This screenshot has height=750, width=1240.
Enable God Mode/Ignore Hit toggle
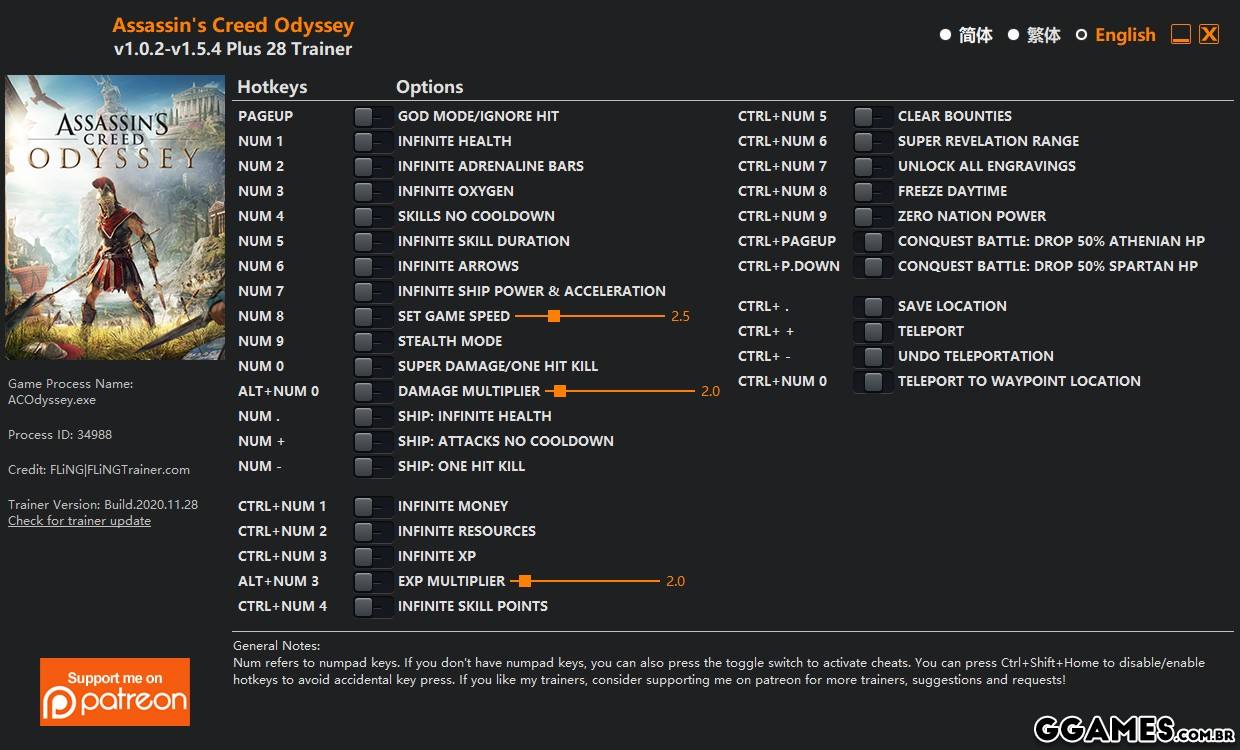point(372,117)
